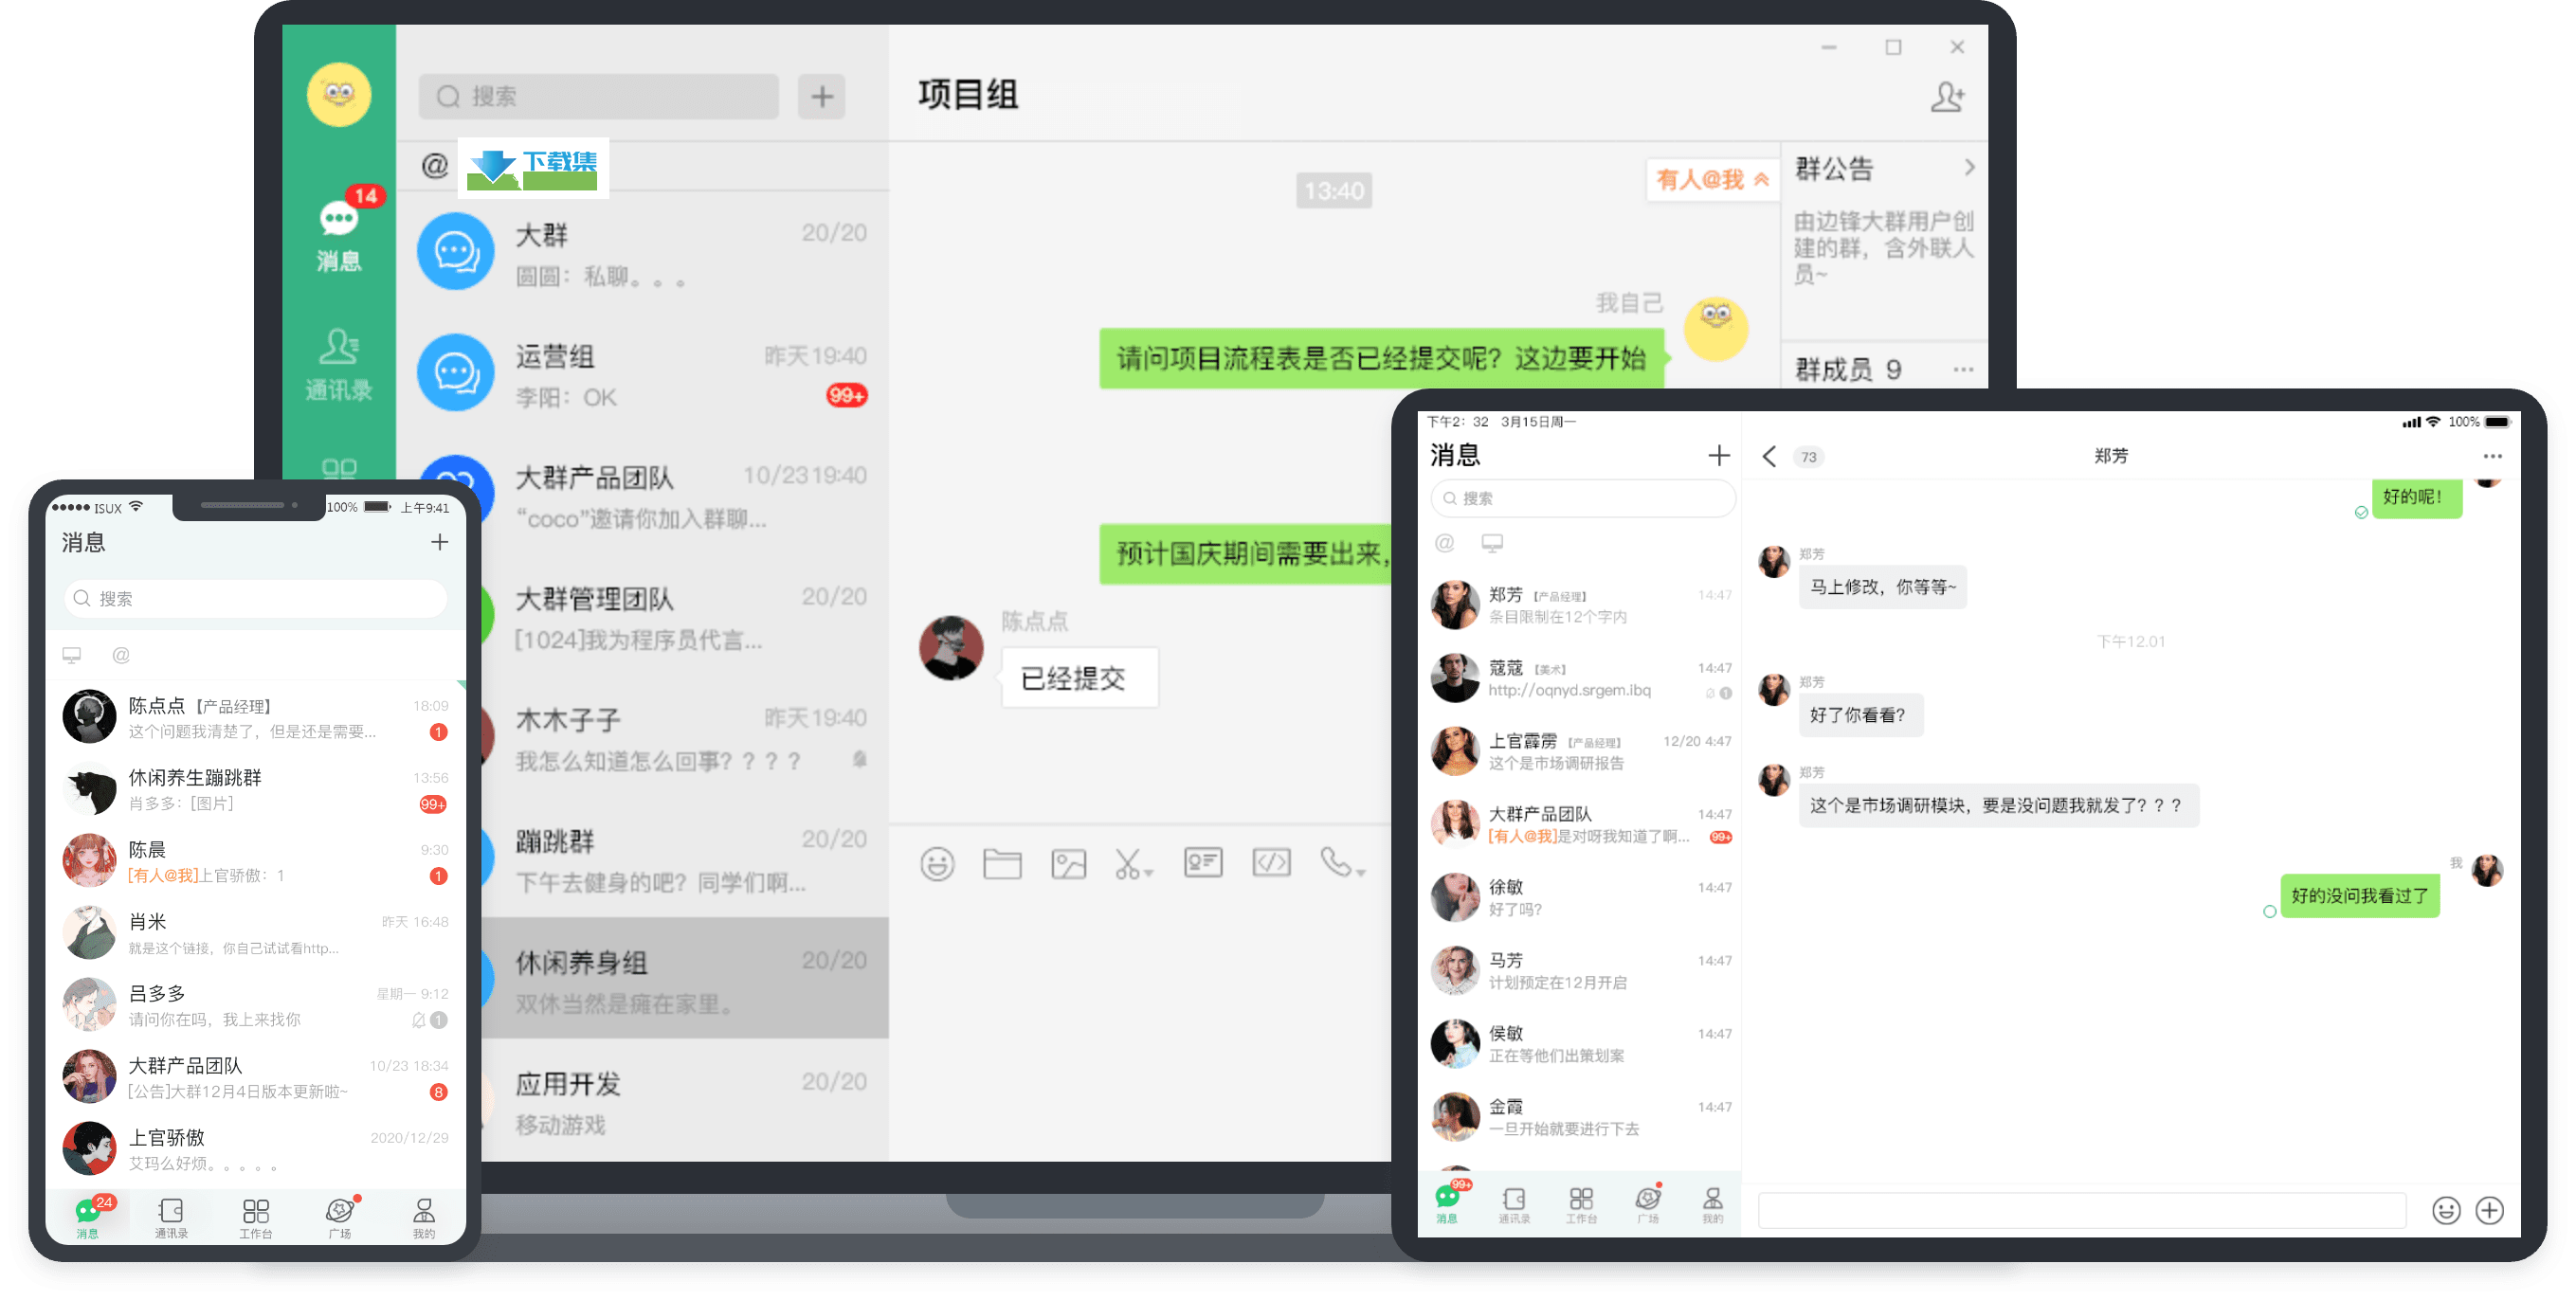Viewport: 2576px width, 1300px height.
Task: Open 陈点点 chat on the phone
Action: click(x=256, y=717)
